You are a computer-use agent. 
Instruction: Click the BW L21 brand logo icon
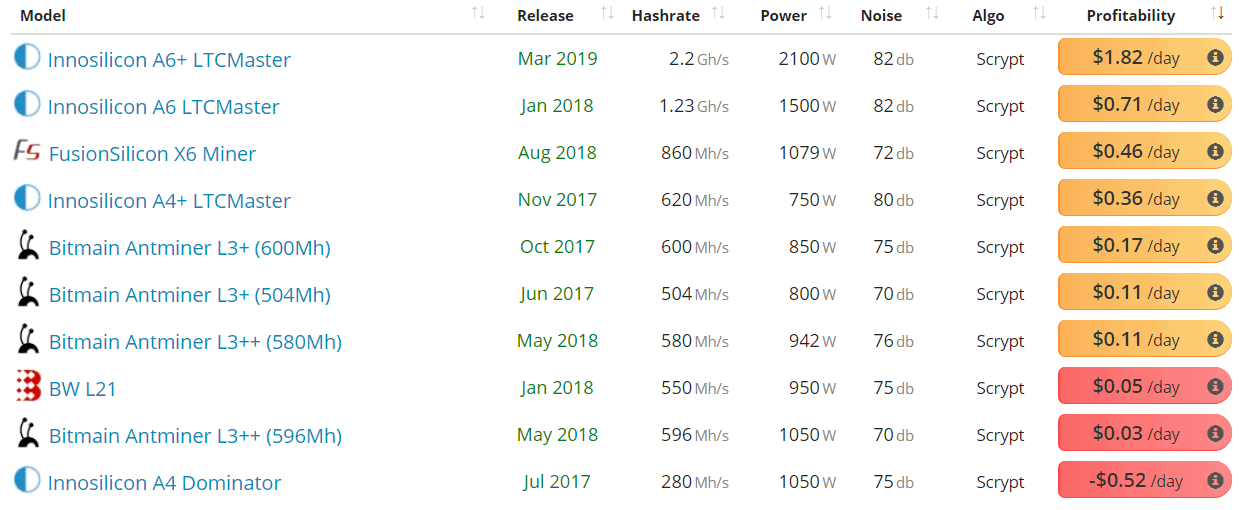point(28,387)
